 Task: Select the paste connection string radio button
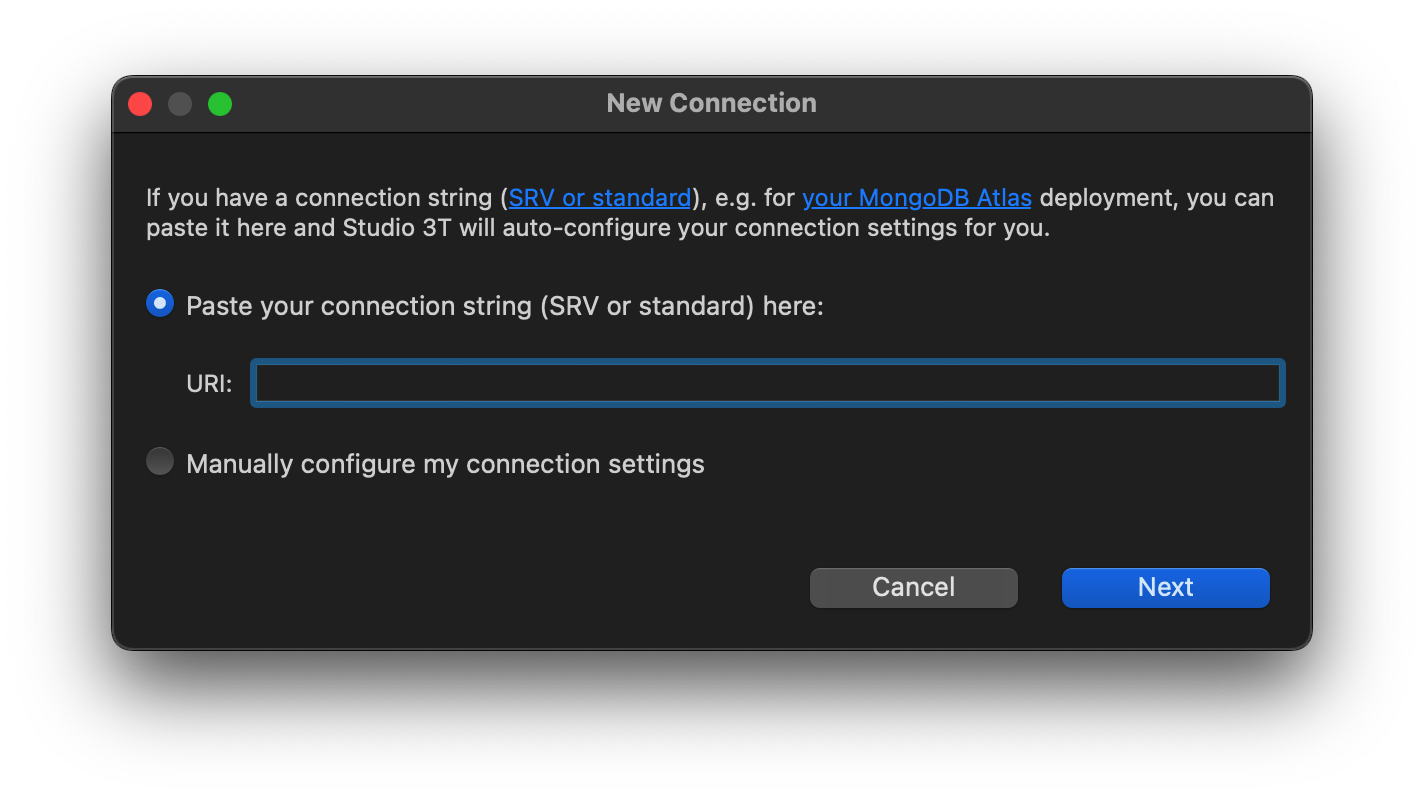160,303
